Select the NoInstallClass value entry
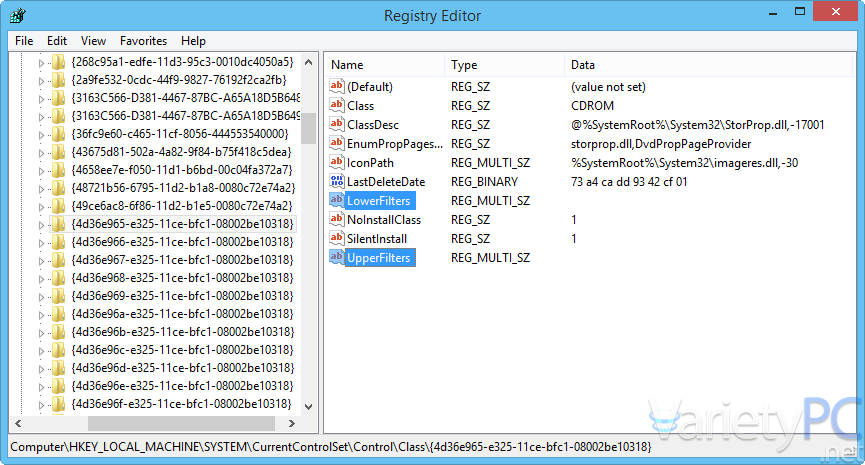This screenshot has height=465, width=865. 383,220
